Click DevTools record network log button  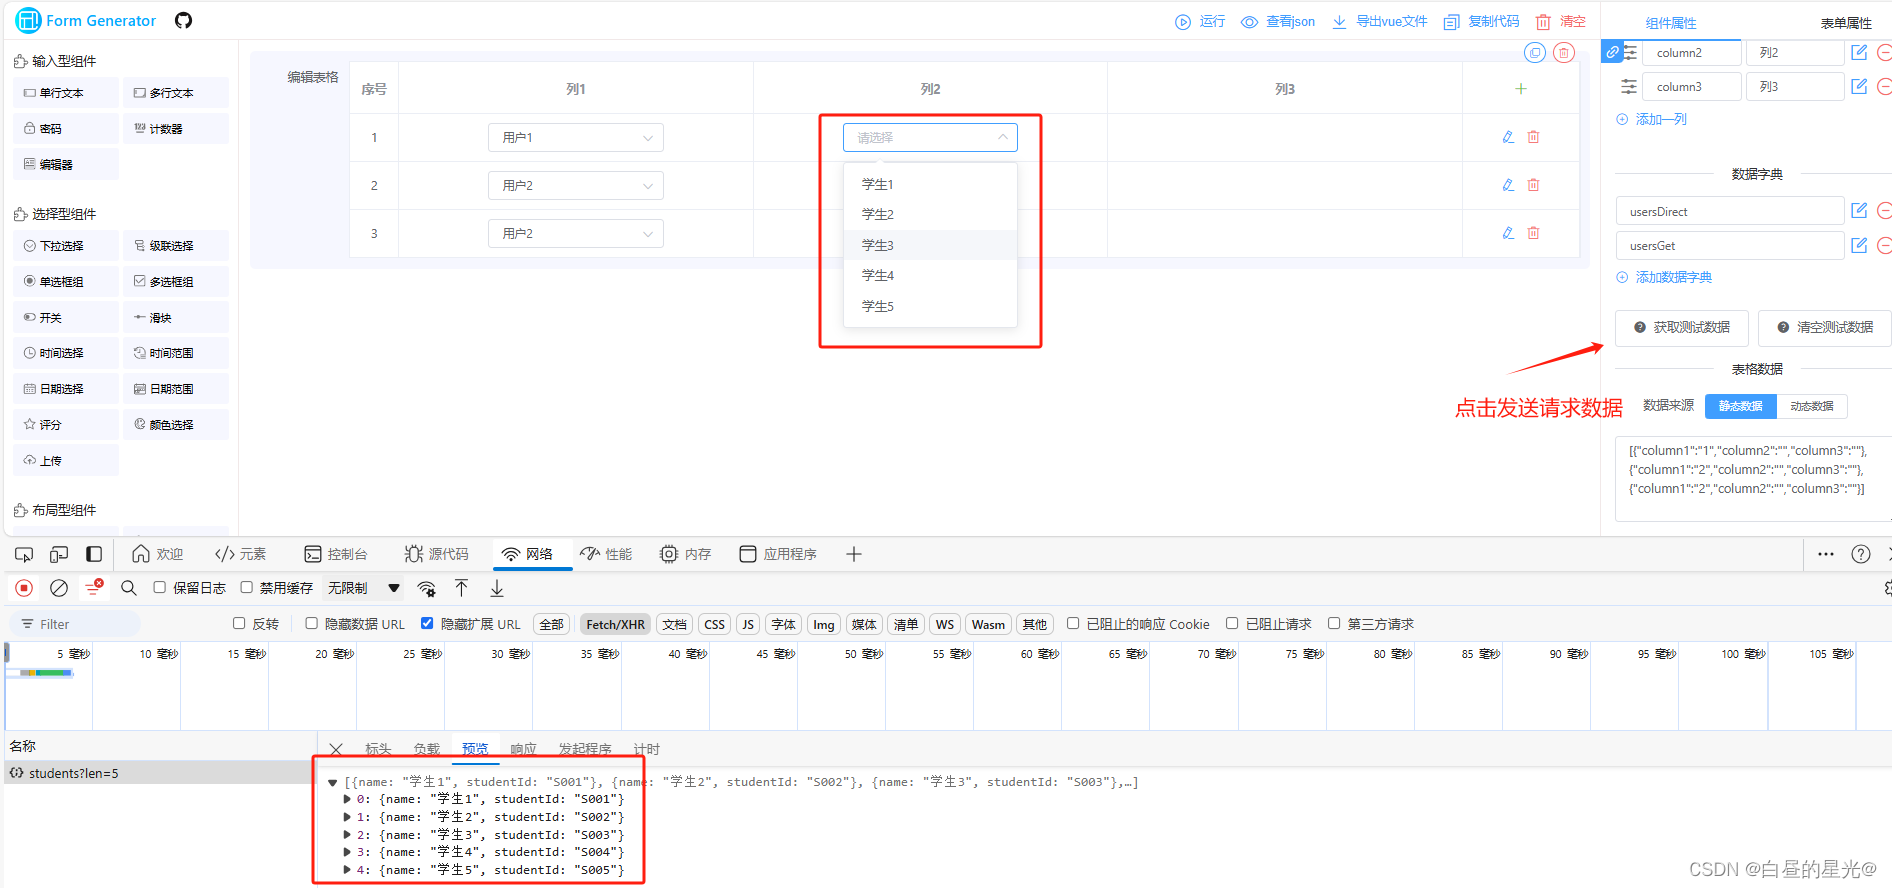click(x=24, y=588)
